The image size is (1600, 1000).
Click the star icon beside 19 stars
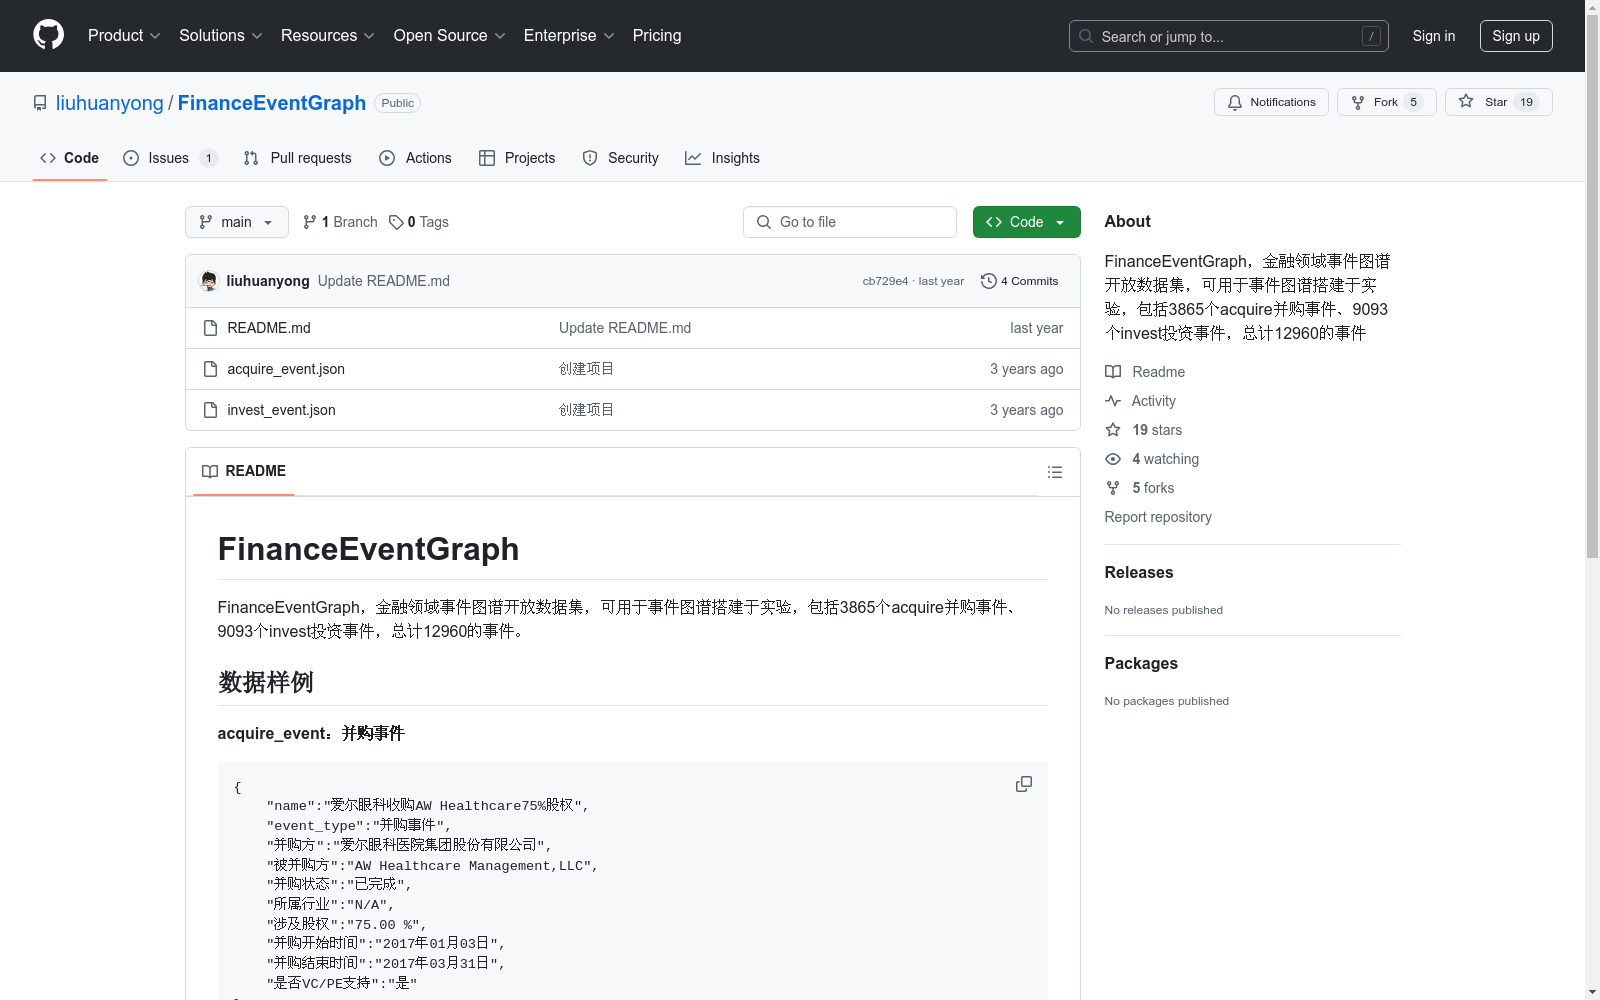coord(1113,430)
